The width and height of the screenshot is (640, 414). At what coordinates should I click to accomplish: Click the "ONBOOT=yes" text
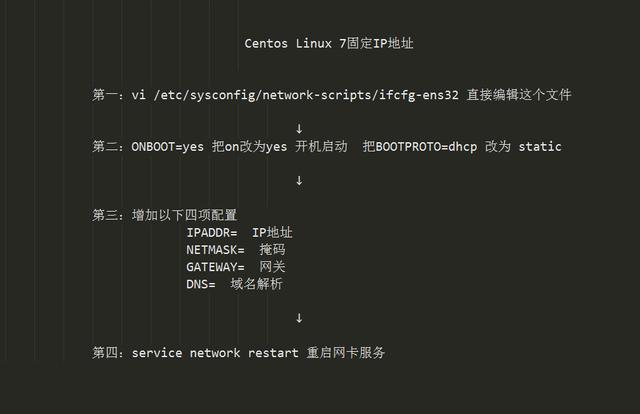point(167,147)
